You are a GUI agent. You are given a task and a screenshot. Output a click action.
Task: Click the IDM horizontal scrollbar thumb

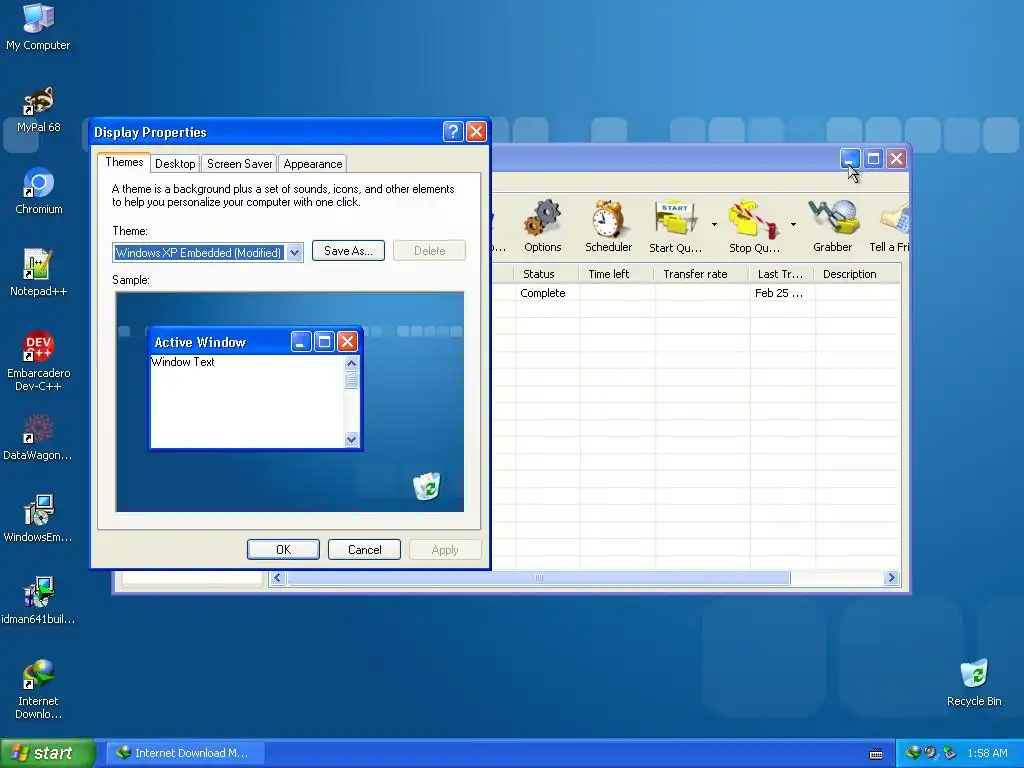point(539,578)
